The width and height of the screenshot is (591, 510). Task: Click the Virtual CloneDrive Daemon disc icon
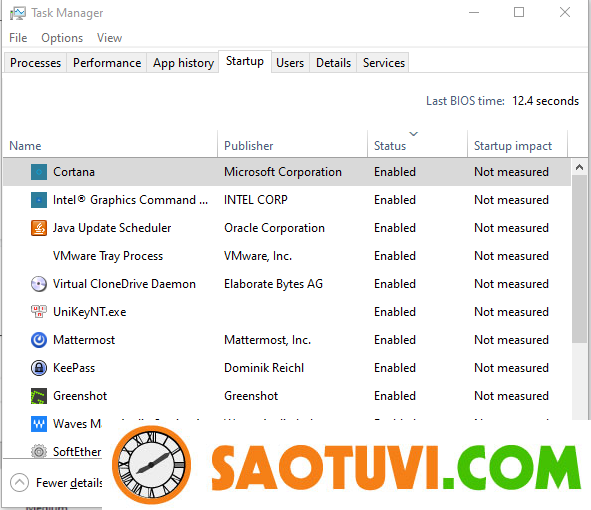[x=39, y=284]
